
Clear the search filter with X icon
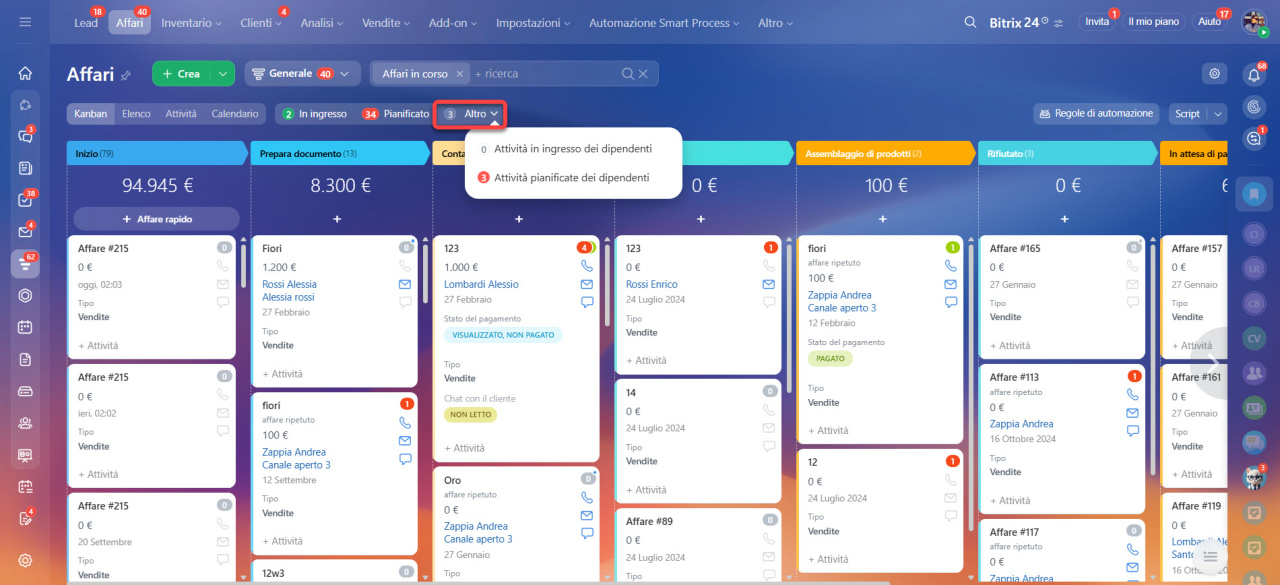click(643, 73)
